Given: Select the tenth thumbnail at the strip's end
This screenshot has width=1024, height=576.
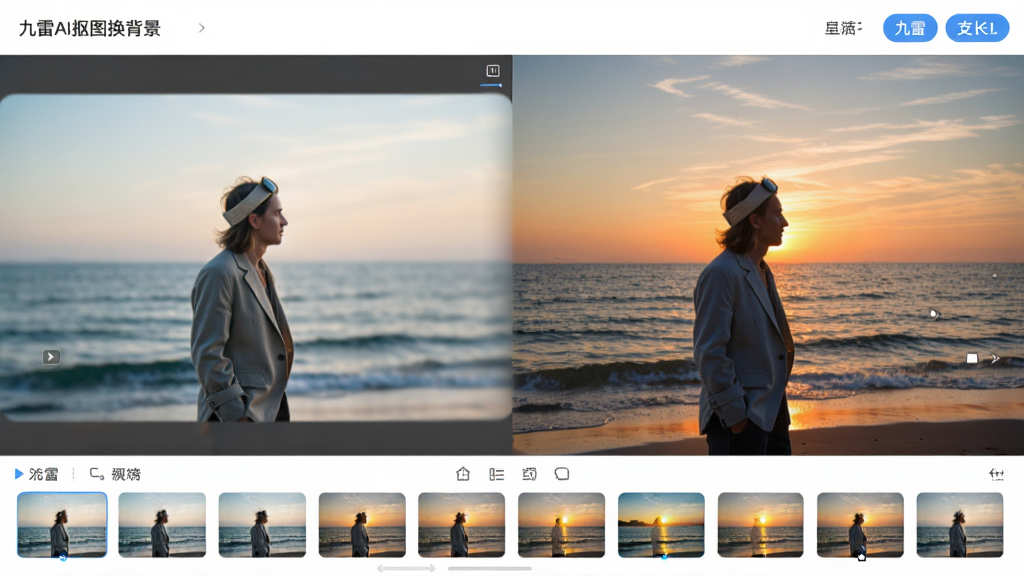Looking at the screenshot, I should tap(959, 525).
